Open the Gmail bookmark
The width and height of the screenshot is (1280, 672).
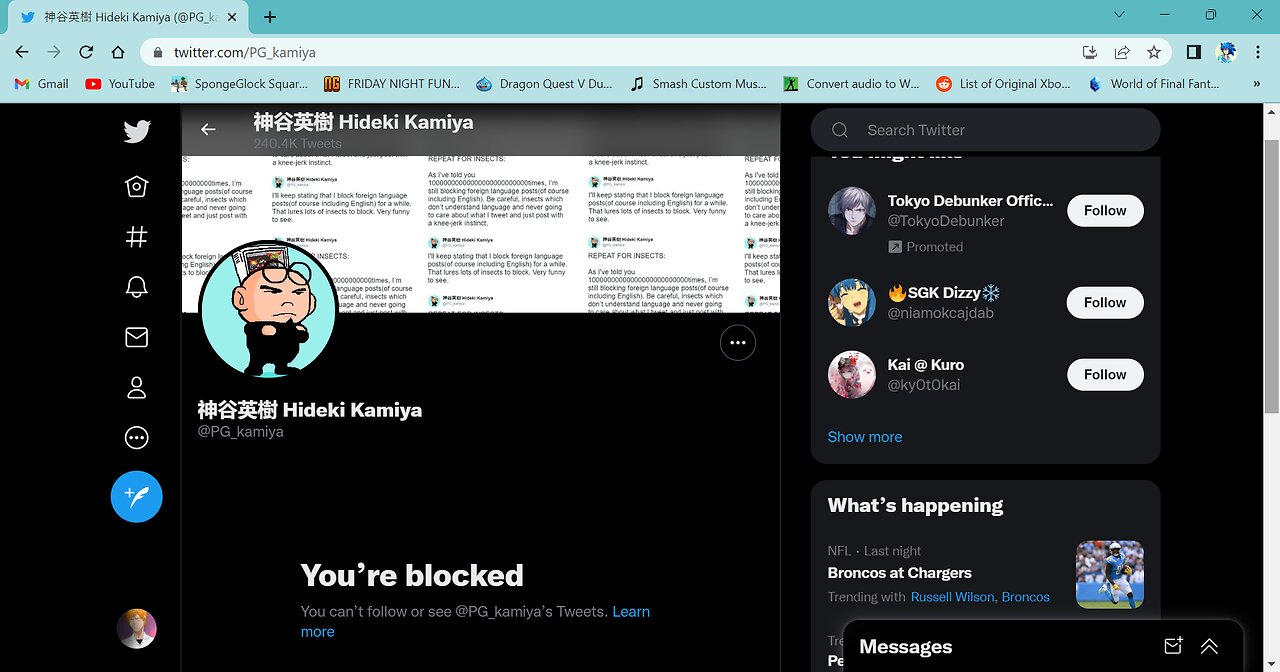[42, 84]
